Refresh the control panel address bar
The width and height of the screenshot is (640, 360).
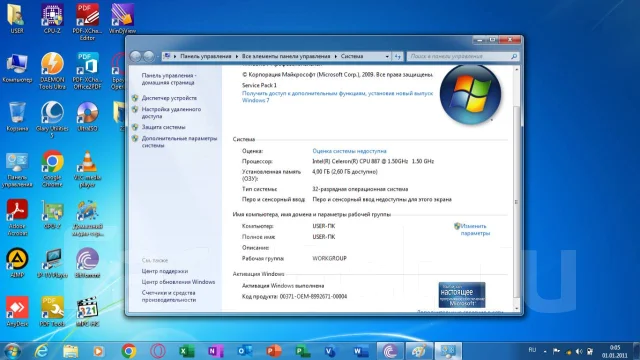(x=398, y=56)
